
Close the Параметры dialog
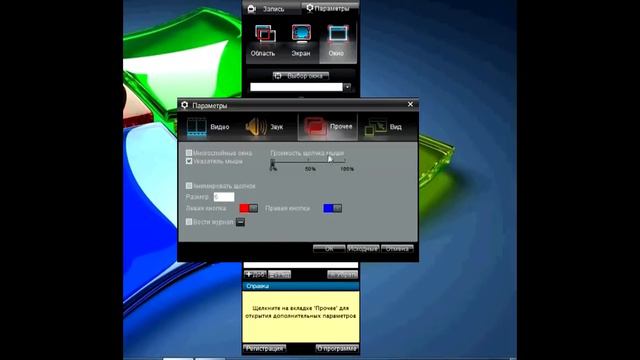pyautogui.click(x=410, y=104)
